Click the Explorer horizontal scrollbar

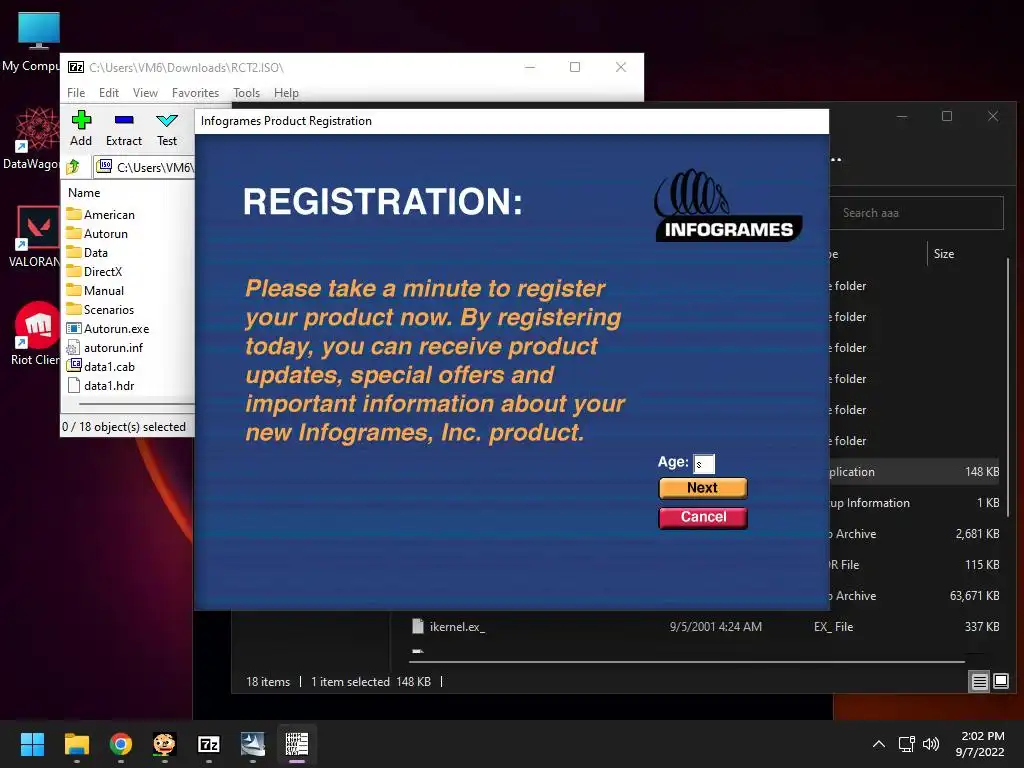click(687, 662)
